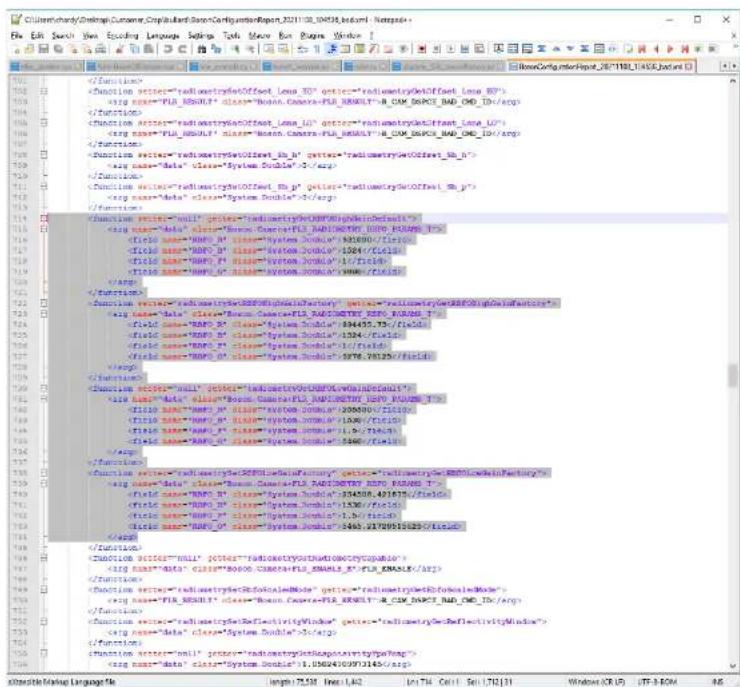Collapse the radiometrySetOffset_Sb_h function fold marker
This screenshot has width=740, height=687.
click(44, 154)
